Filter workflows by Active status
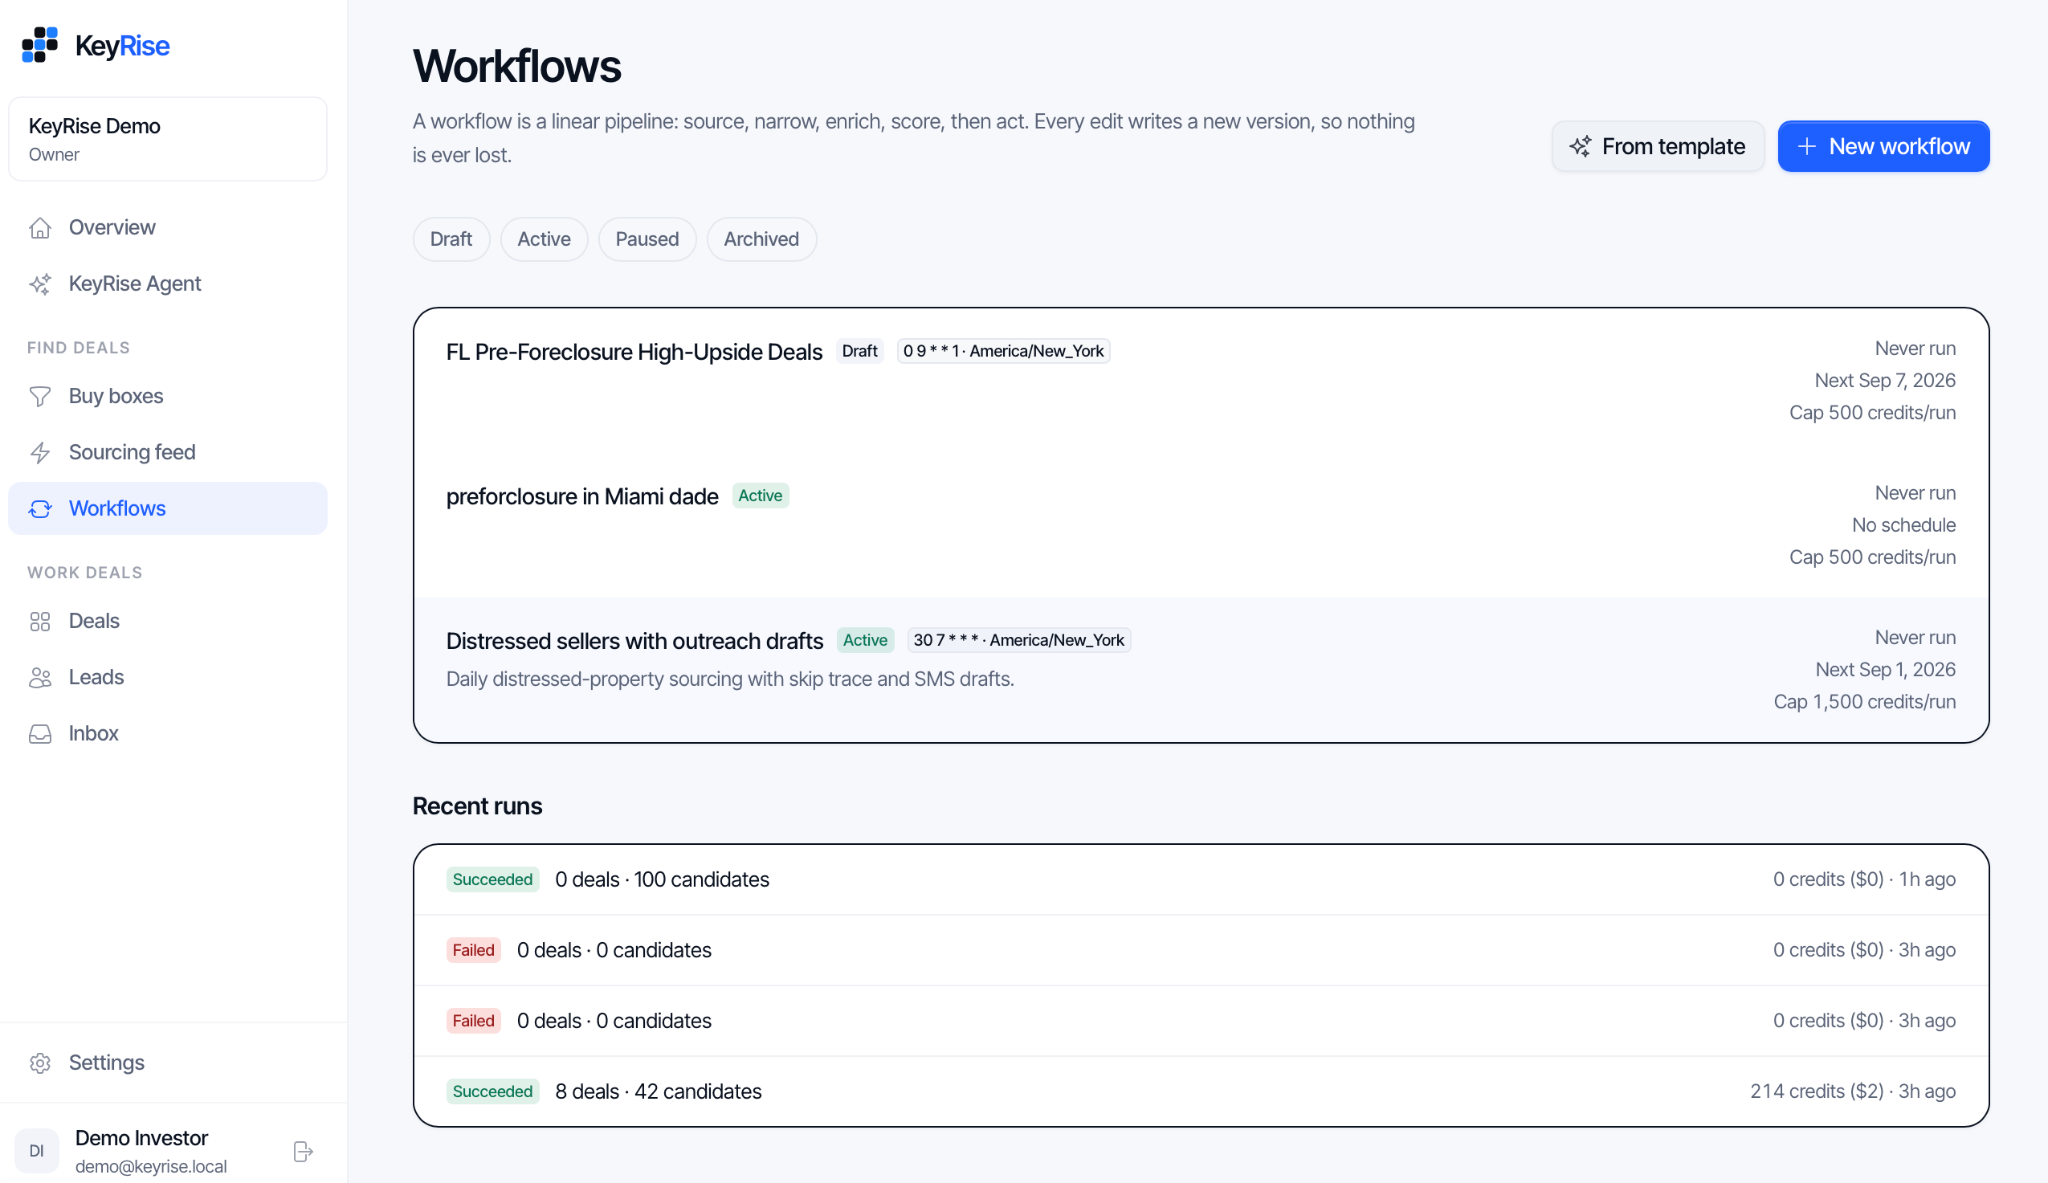This screenshot has width=2048, height=1183. point(544,239)
